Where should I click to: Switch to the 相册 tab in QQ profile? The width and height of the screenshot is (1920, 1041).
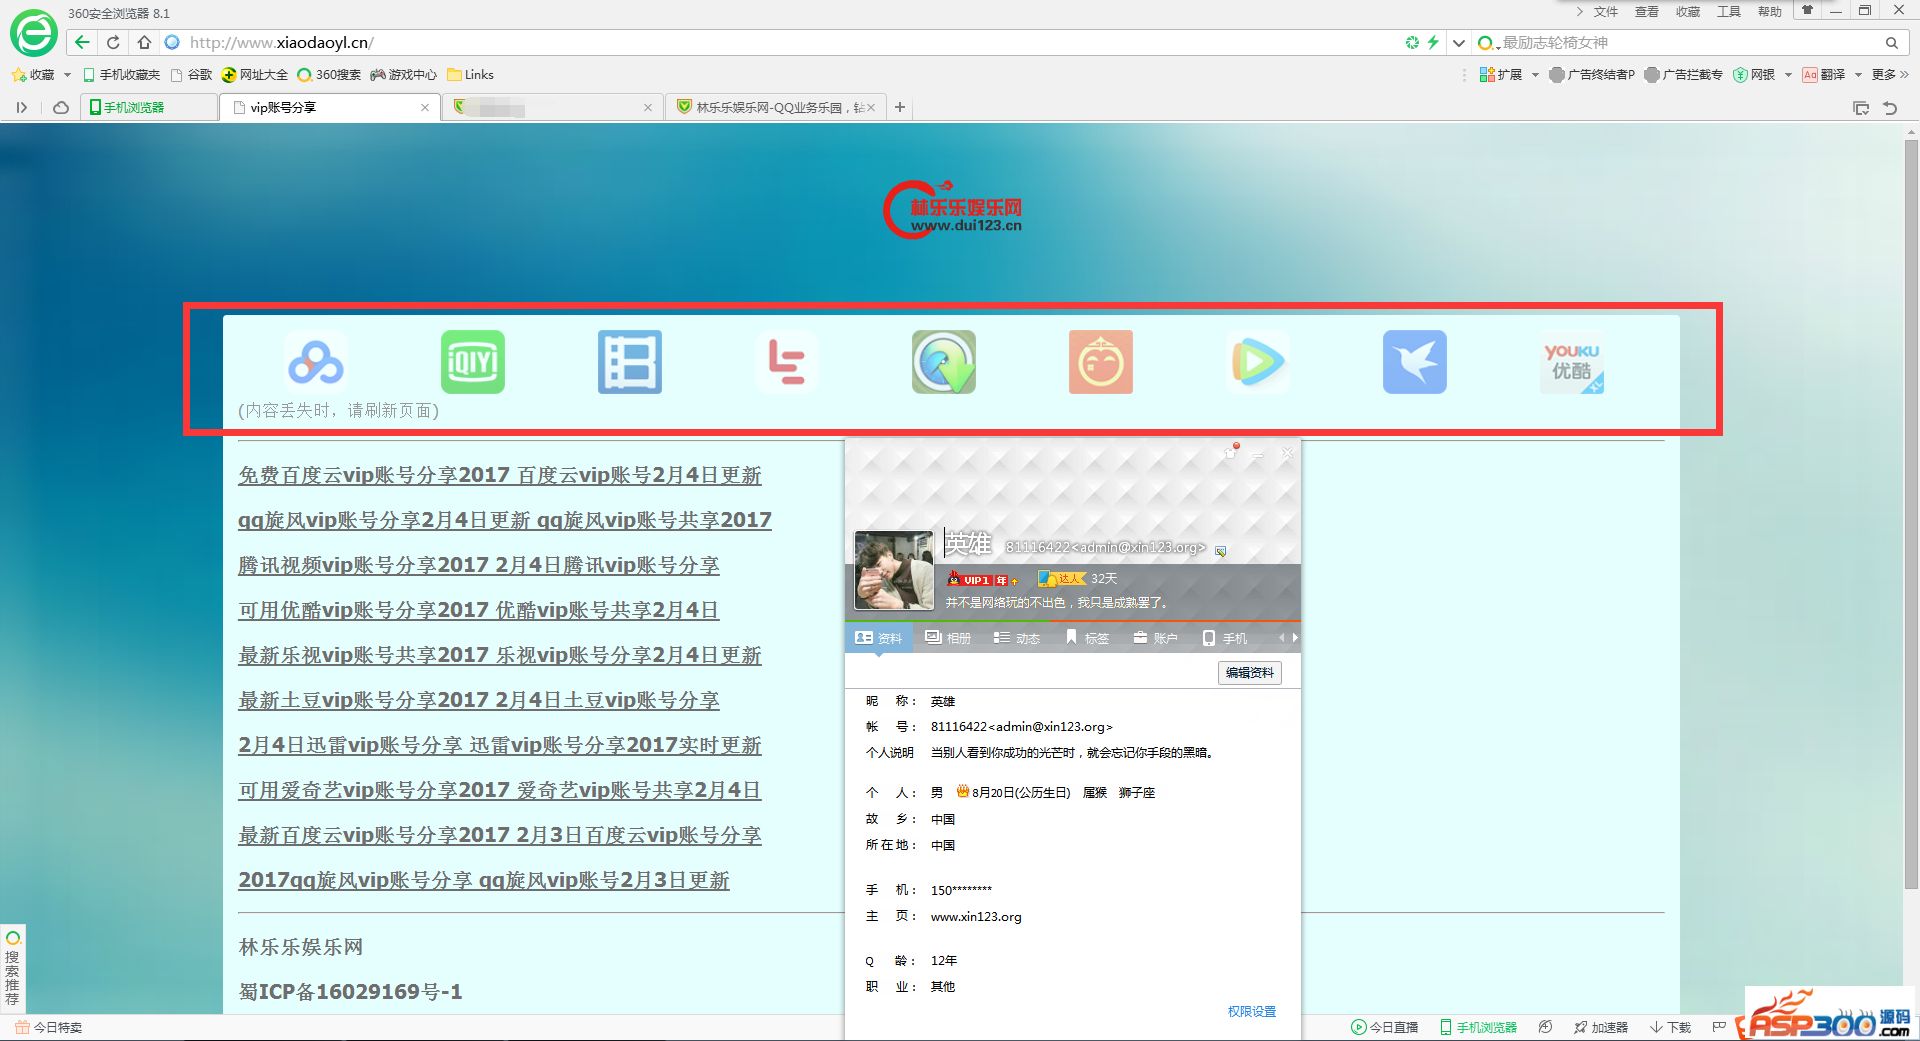pos(948,638)
